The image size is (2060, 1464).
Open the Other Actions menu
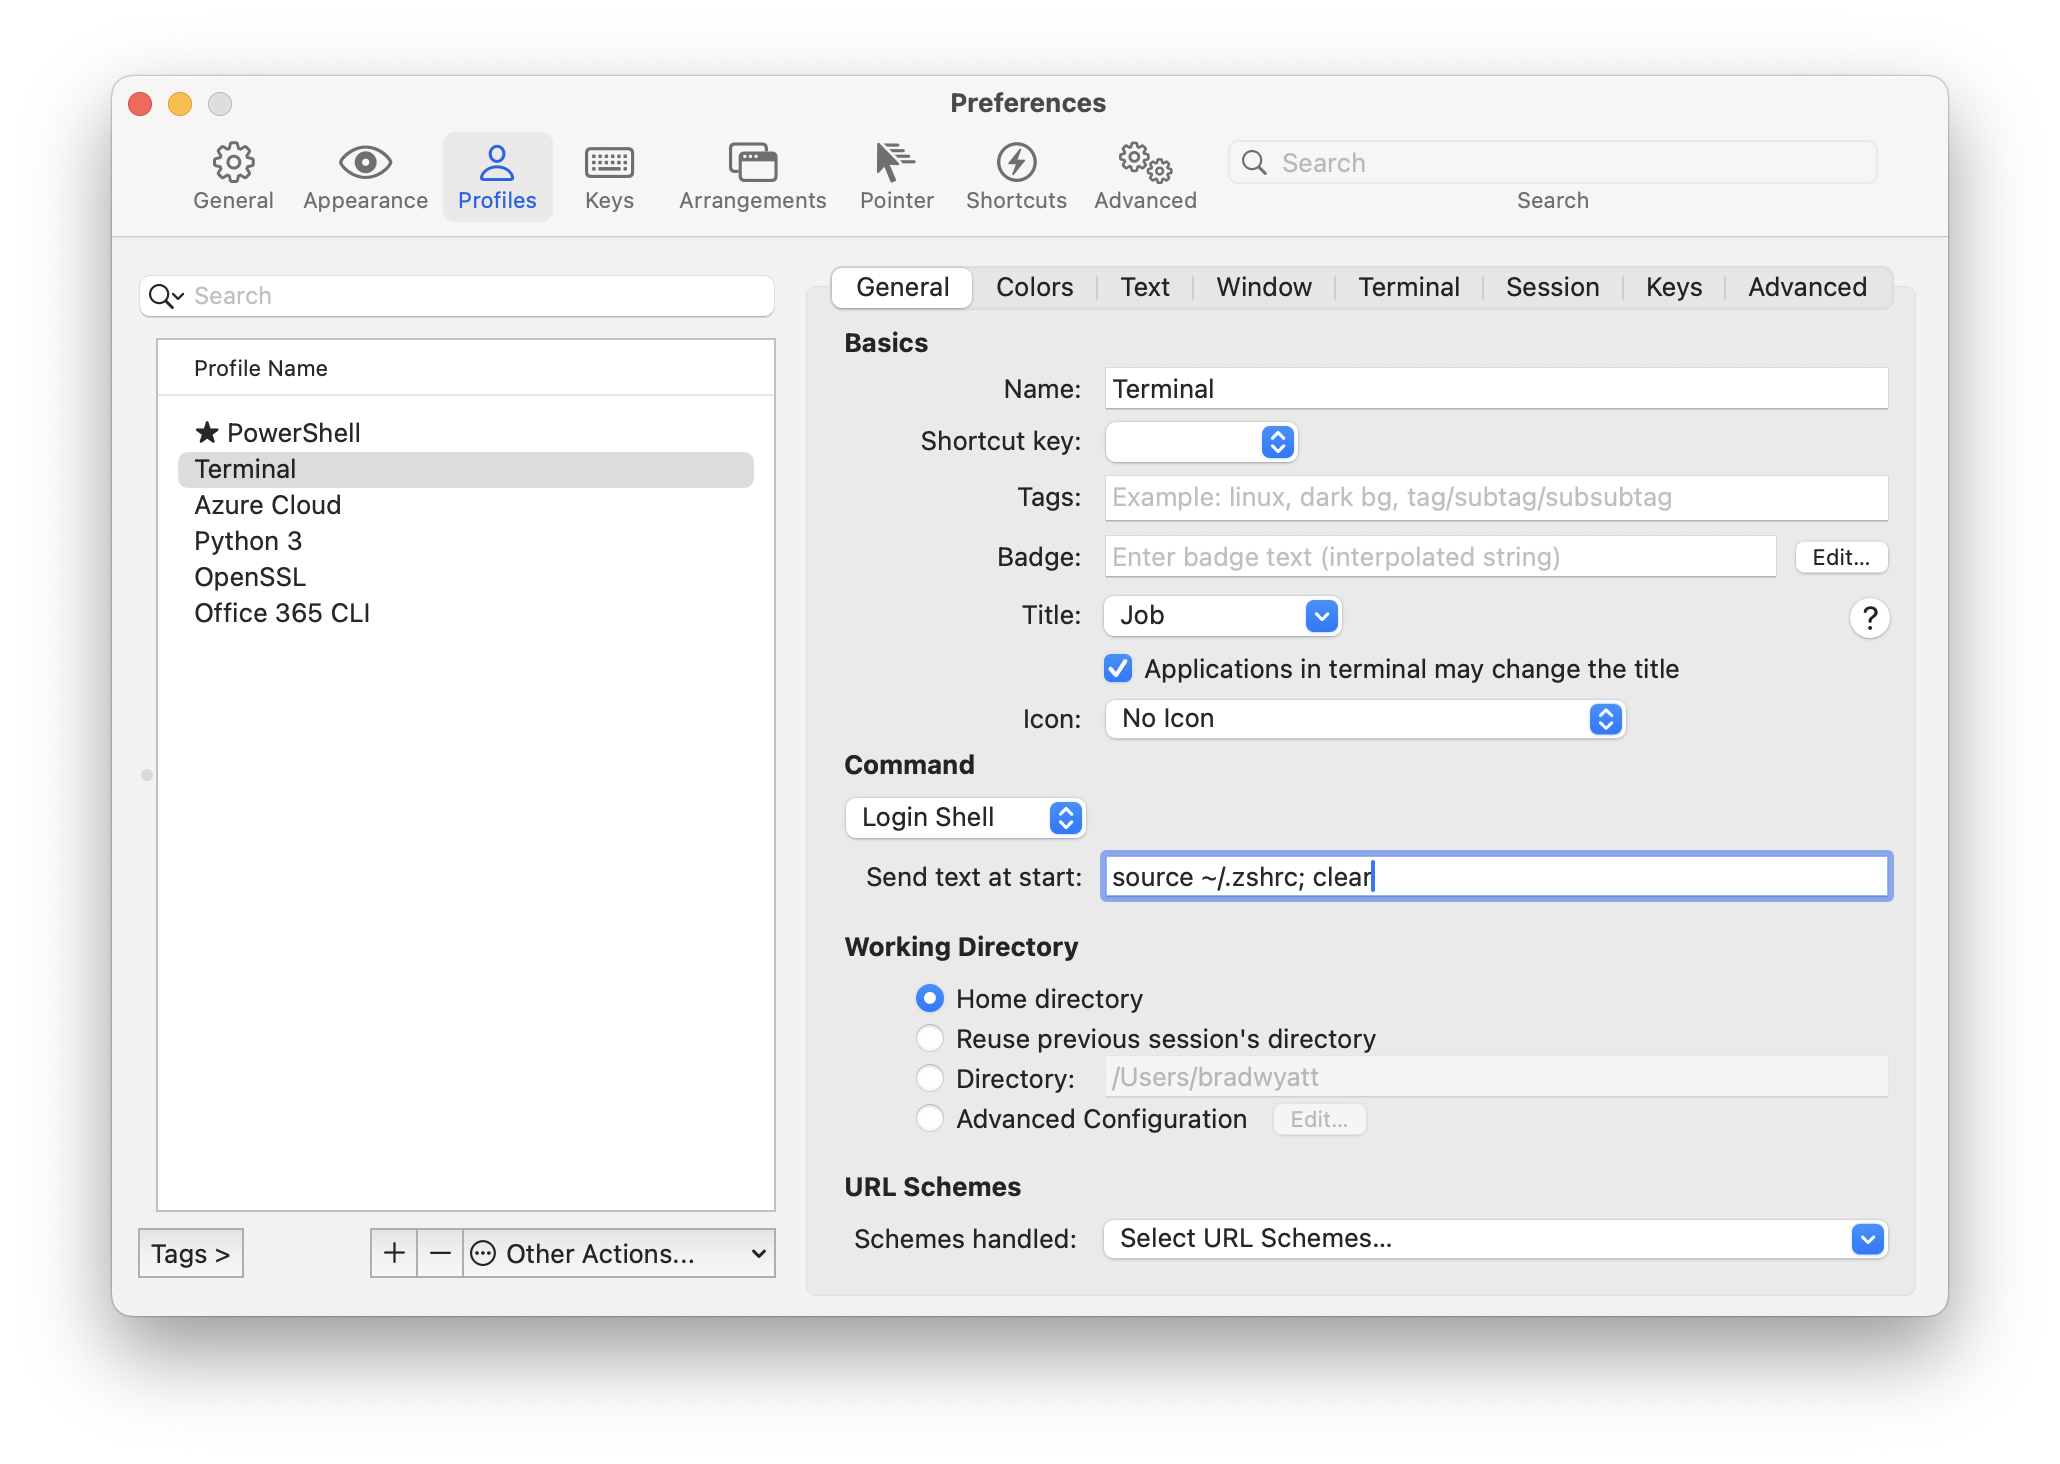coord(619,1253)
